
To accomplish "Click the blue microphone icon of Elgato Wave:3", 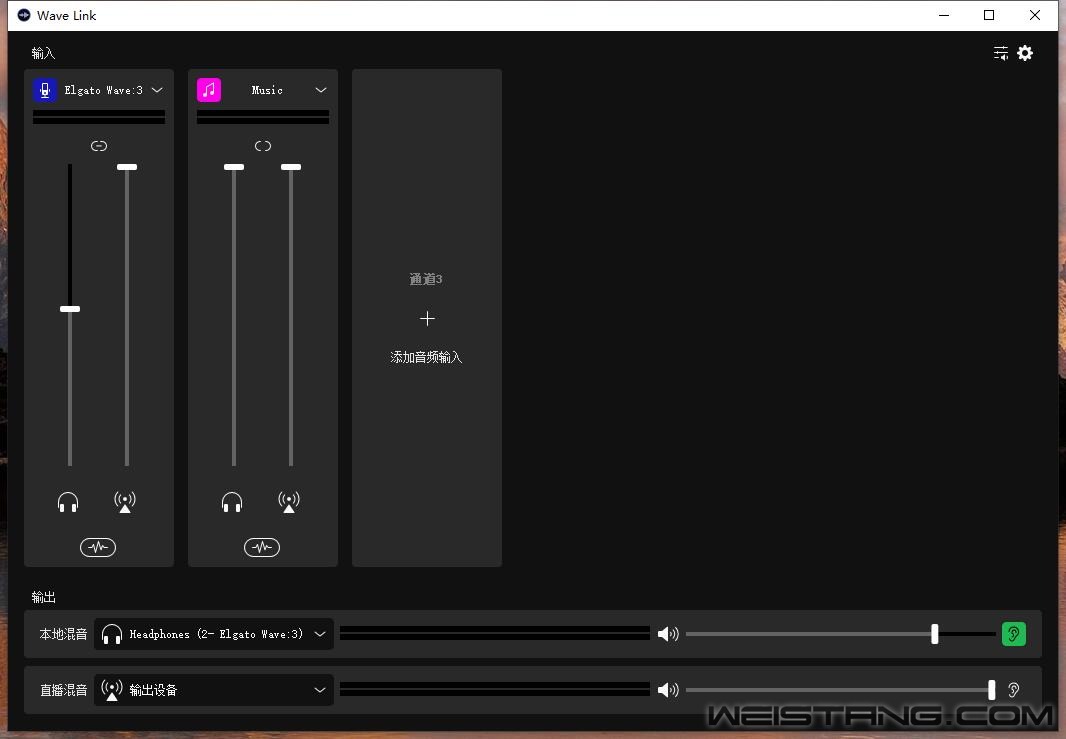I will (x=46, y=90).
